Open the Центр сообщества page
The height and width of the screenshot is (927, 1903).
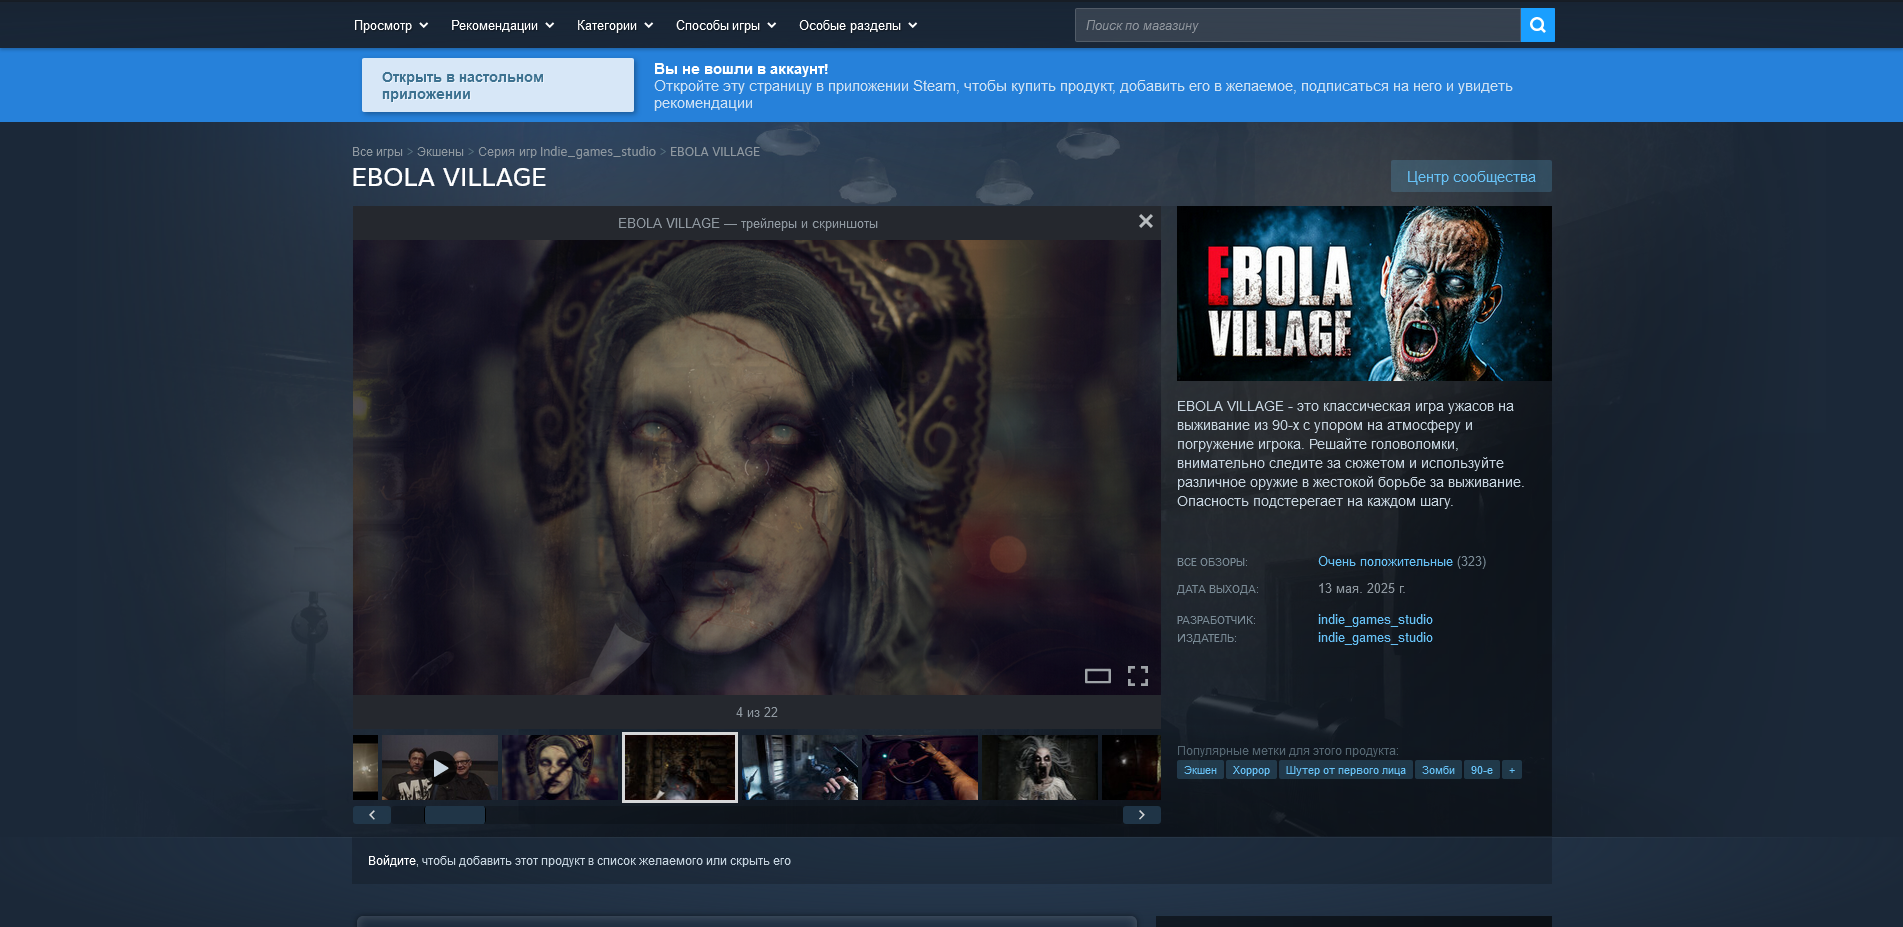tap(1471, 177)
